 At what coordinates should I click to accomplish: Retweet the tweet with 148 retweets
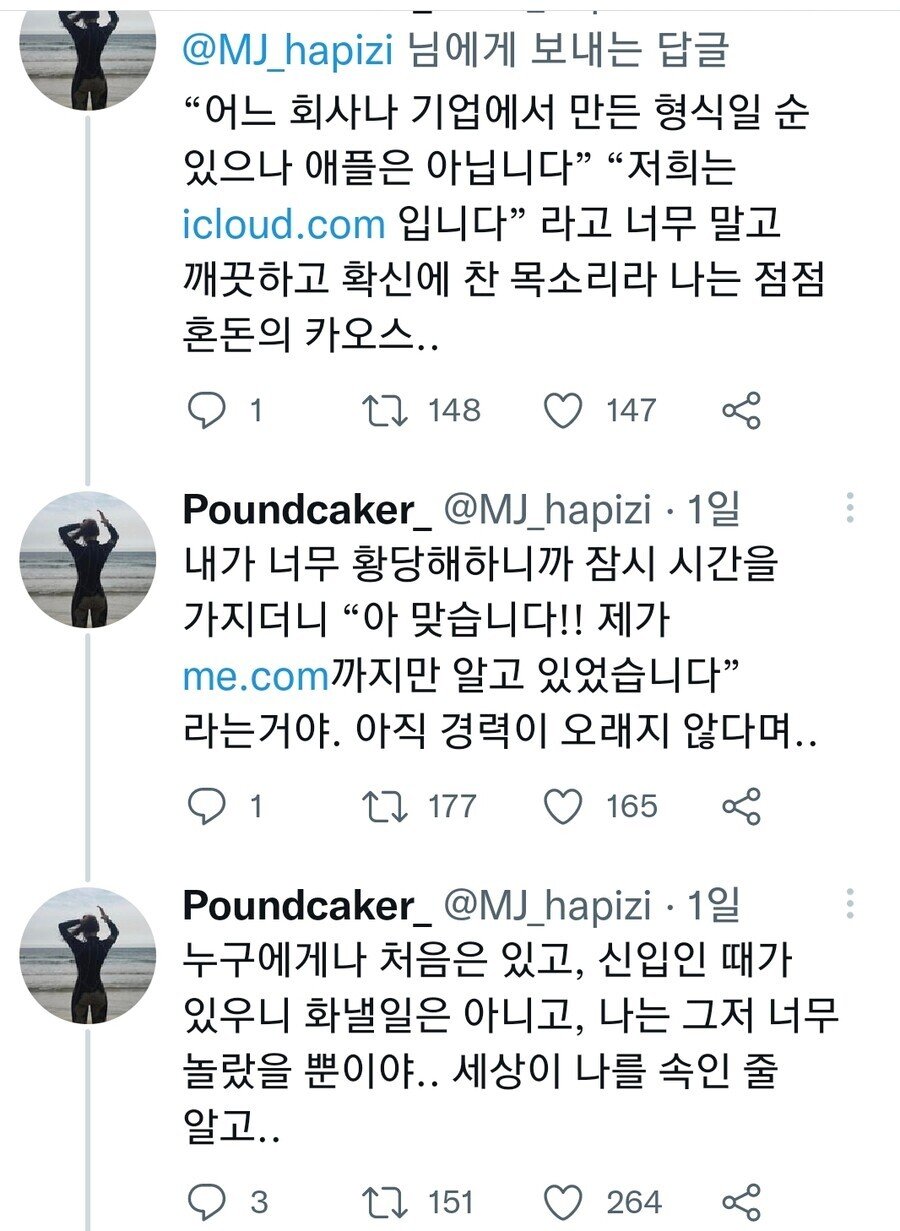(x=385, y=410)
